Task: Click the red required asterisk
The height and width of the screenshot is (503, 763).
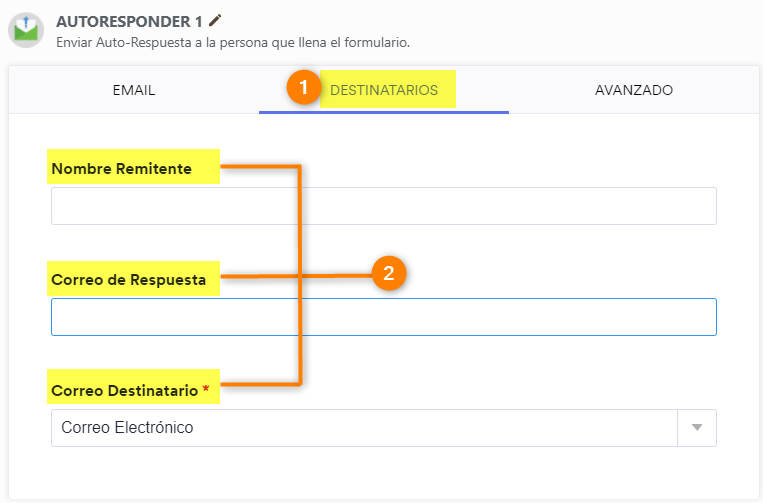Action: tap(206, 389)
